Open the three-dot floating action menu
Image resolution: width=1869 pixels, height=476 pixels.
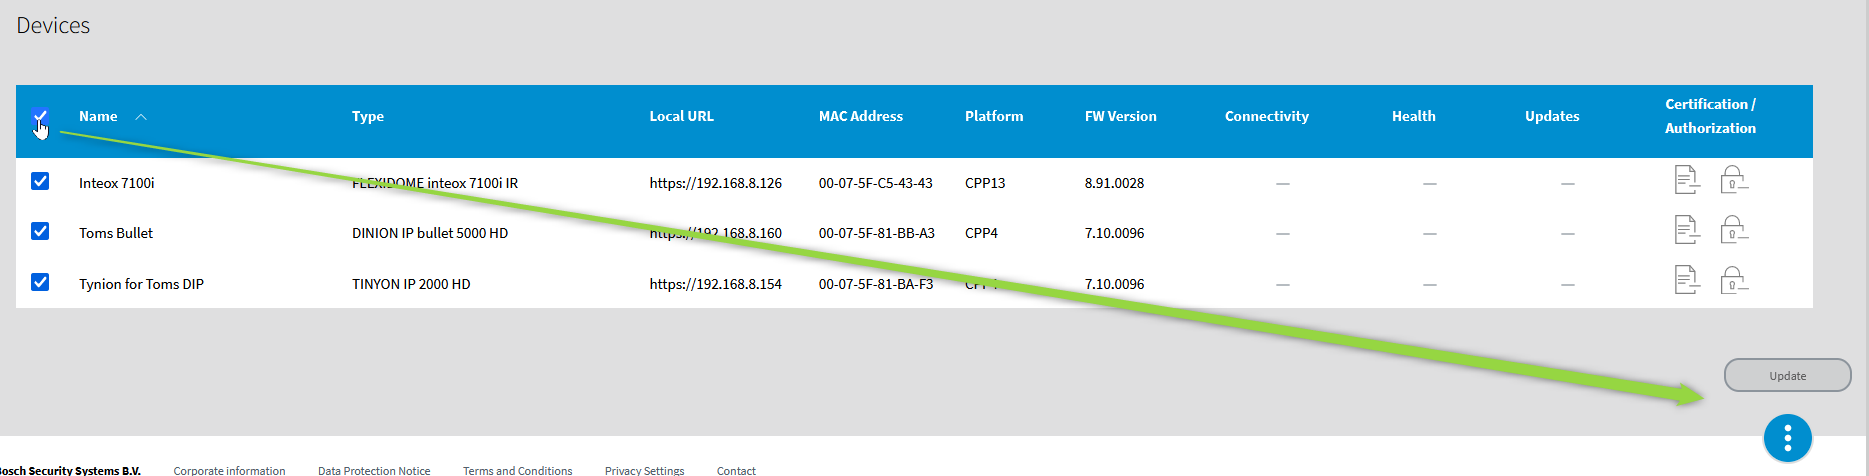pos(1787,438)
